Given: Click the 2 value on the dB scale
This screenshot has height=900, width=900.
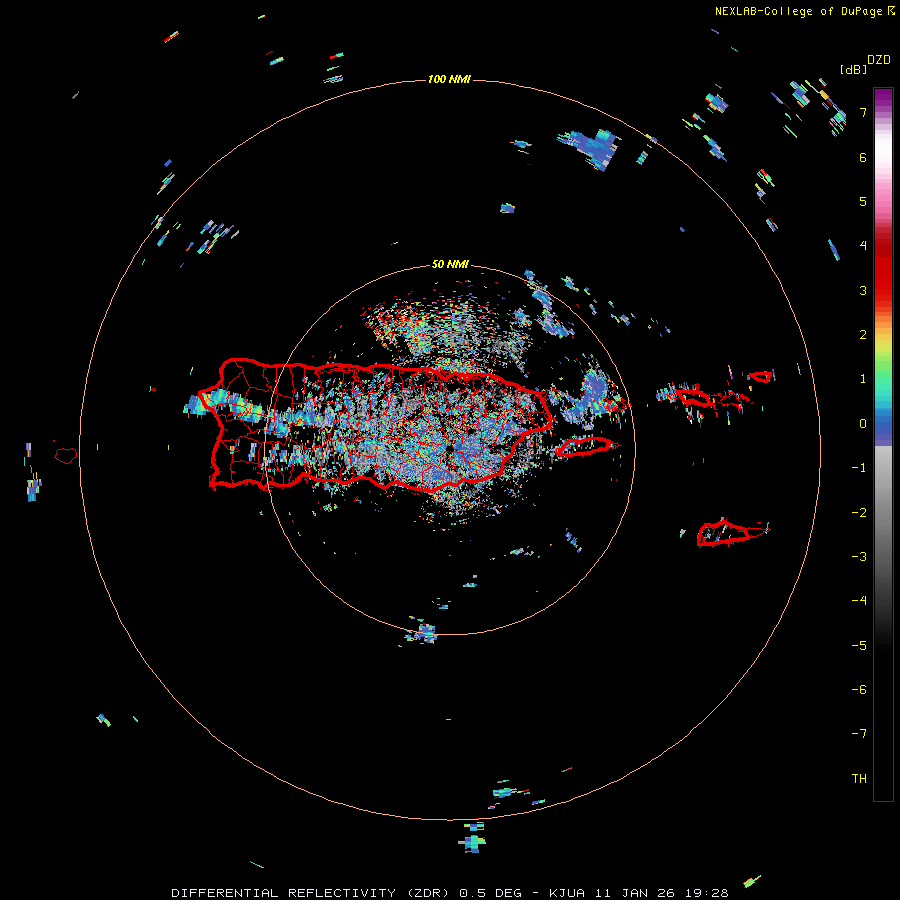Looking at the screenshot, I should [x=863, y=335].
